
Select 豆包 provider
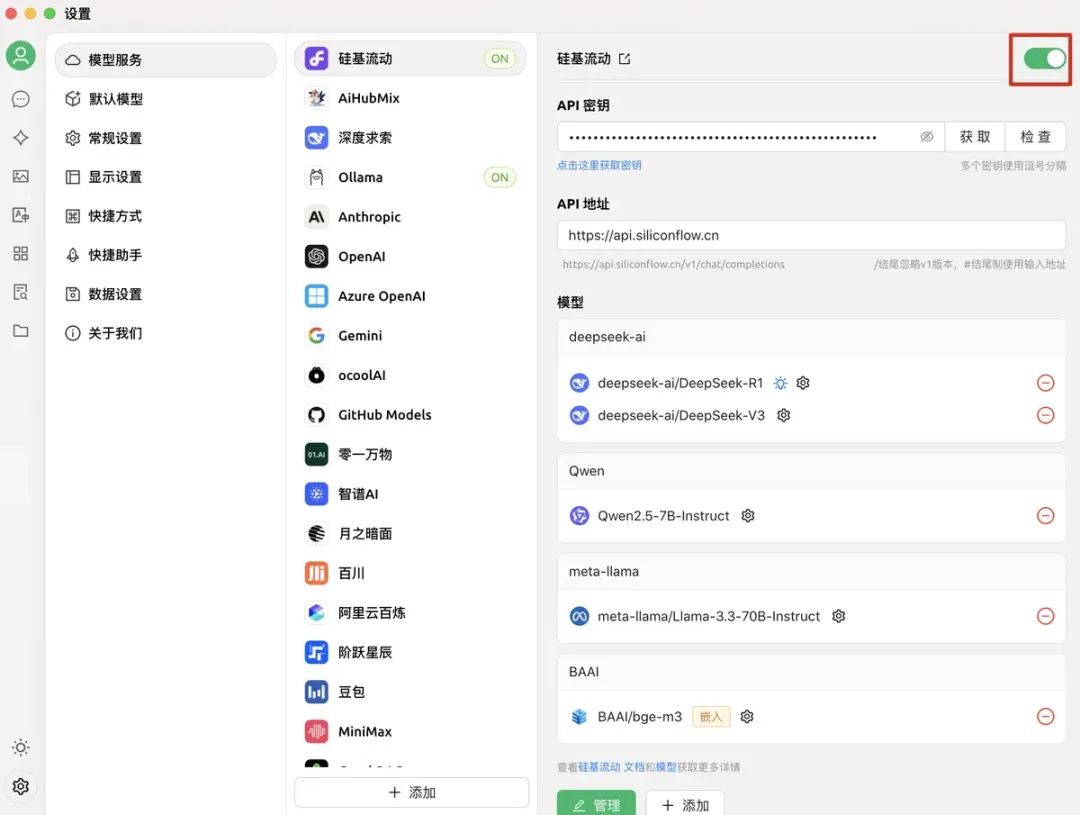click(x=411, y=692)
